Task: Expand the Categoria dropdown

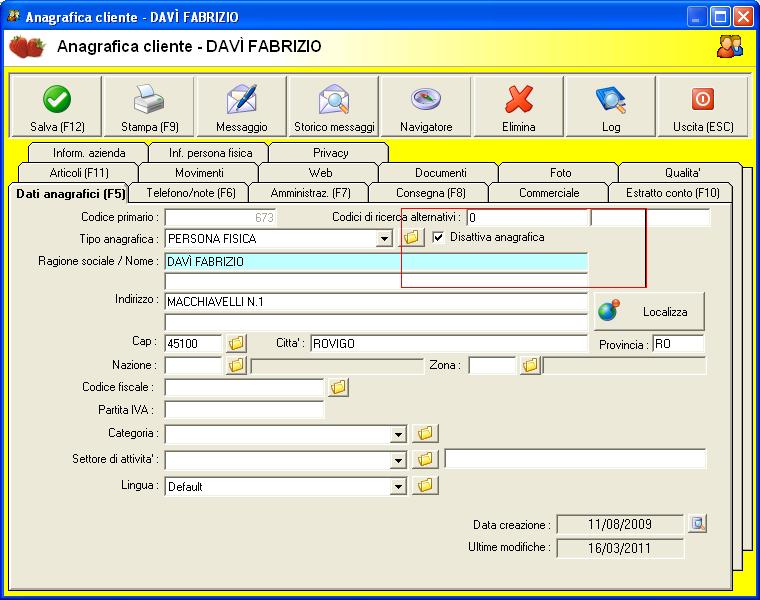Action: coord(399,434)
